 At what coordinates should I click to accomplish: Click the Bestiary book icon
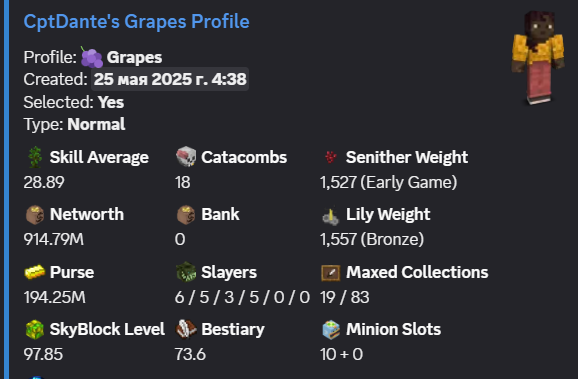186,329
